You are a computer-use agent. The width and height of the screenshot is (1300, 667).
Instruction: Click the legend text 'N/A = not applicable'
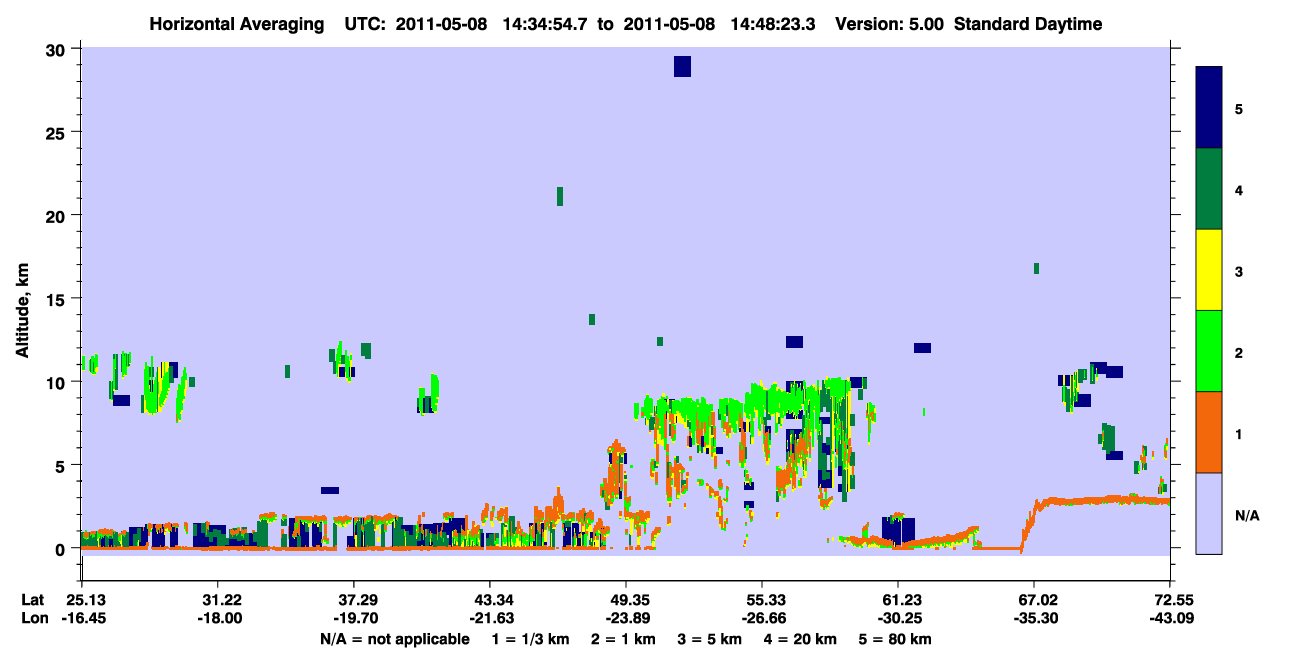pos(394,639)
